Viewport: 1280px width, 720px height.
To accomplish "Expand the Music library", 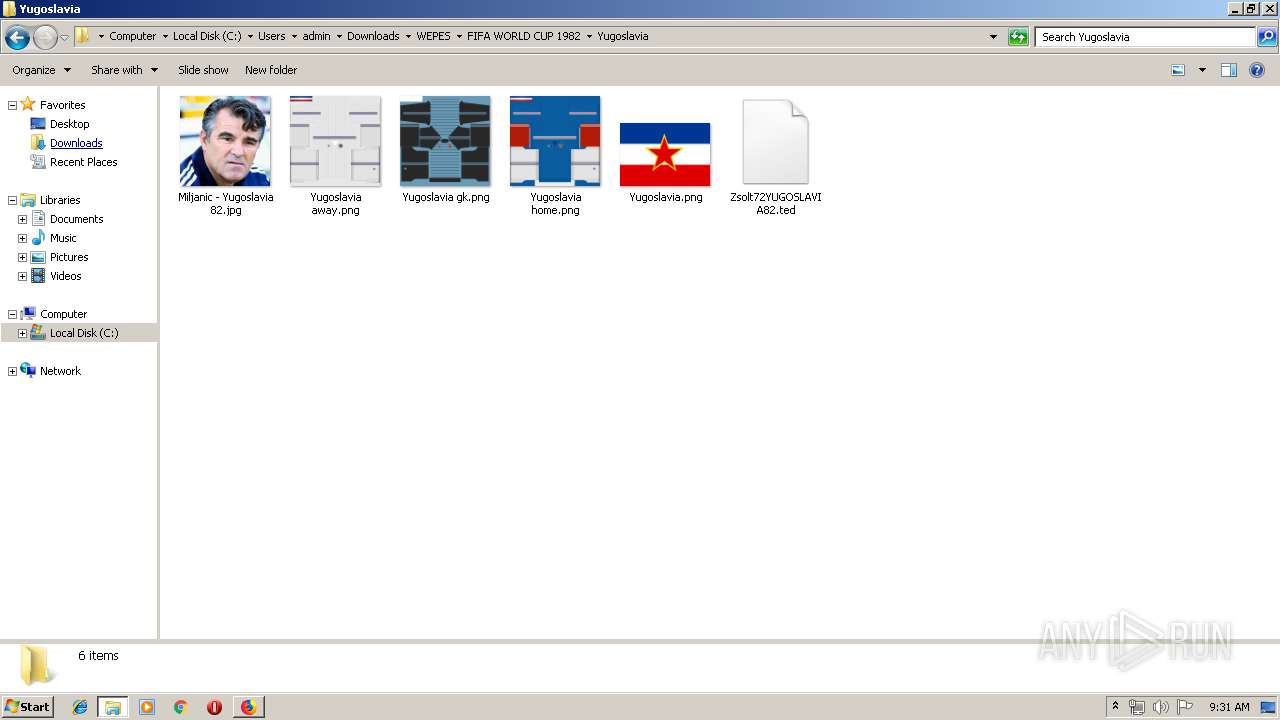I will (22, 238).
